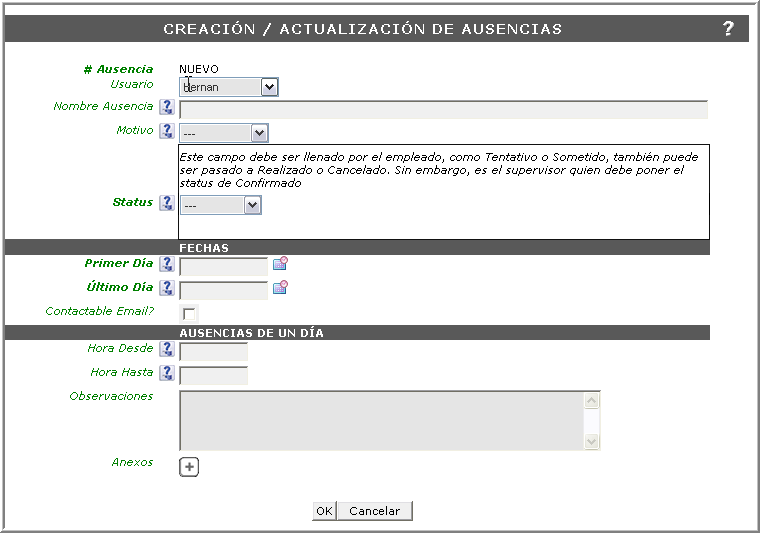Viewport: 760px width, 533px height.
Task: Expand the Status dropdown
Action: (x=252, y=205)
